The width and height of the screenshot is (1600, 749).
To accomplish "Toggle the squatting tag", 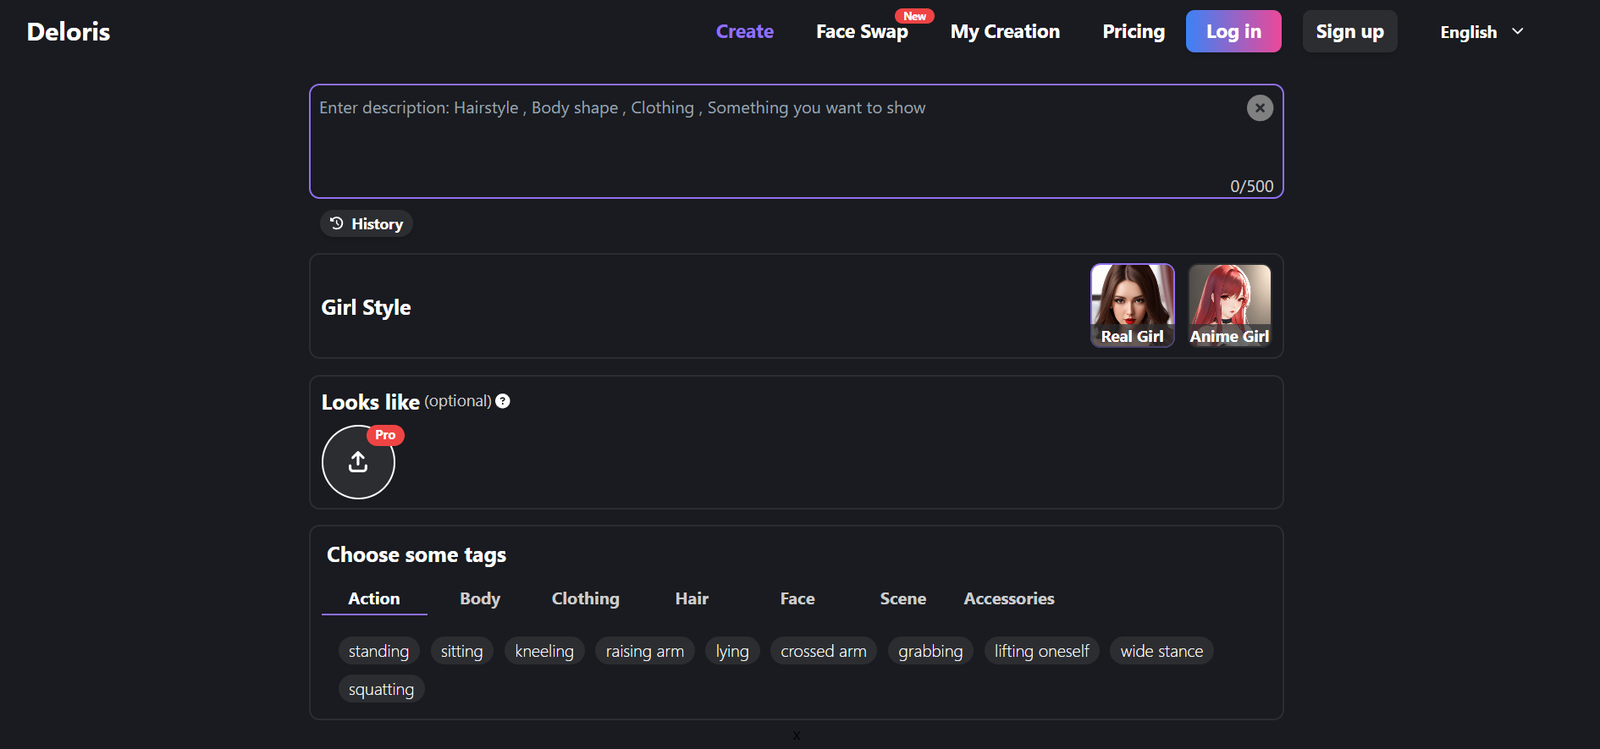I will click(x=381, y=689).
